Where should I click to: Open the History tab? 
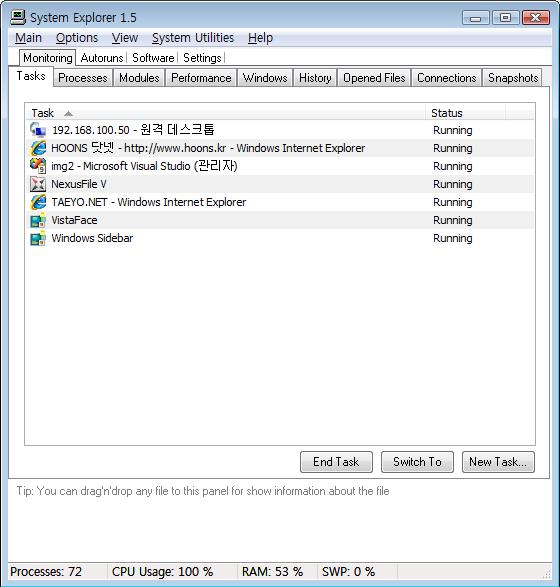click(315, 78)
